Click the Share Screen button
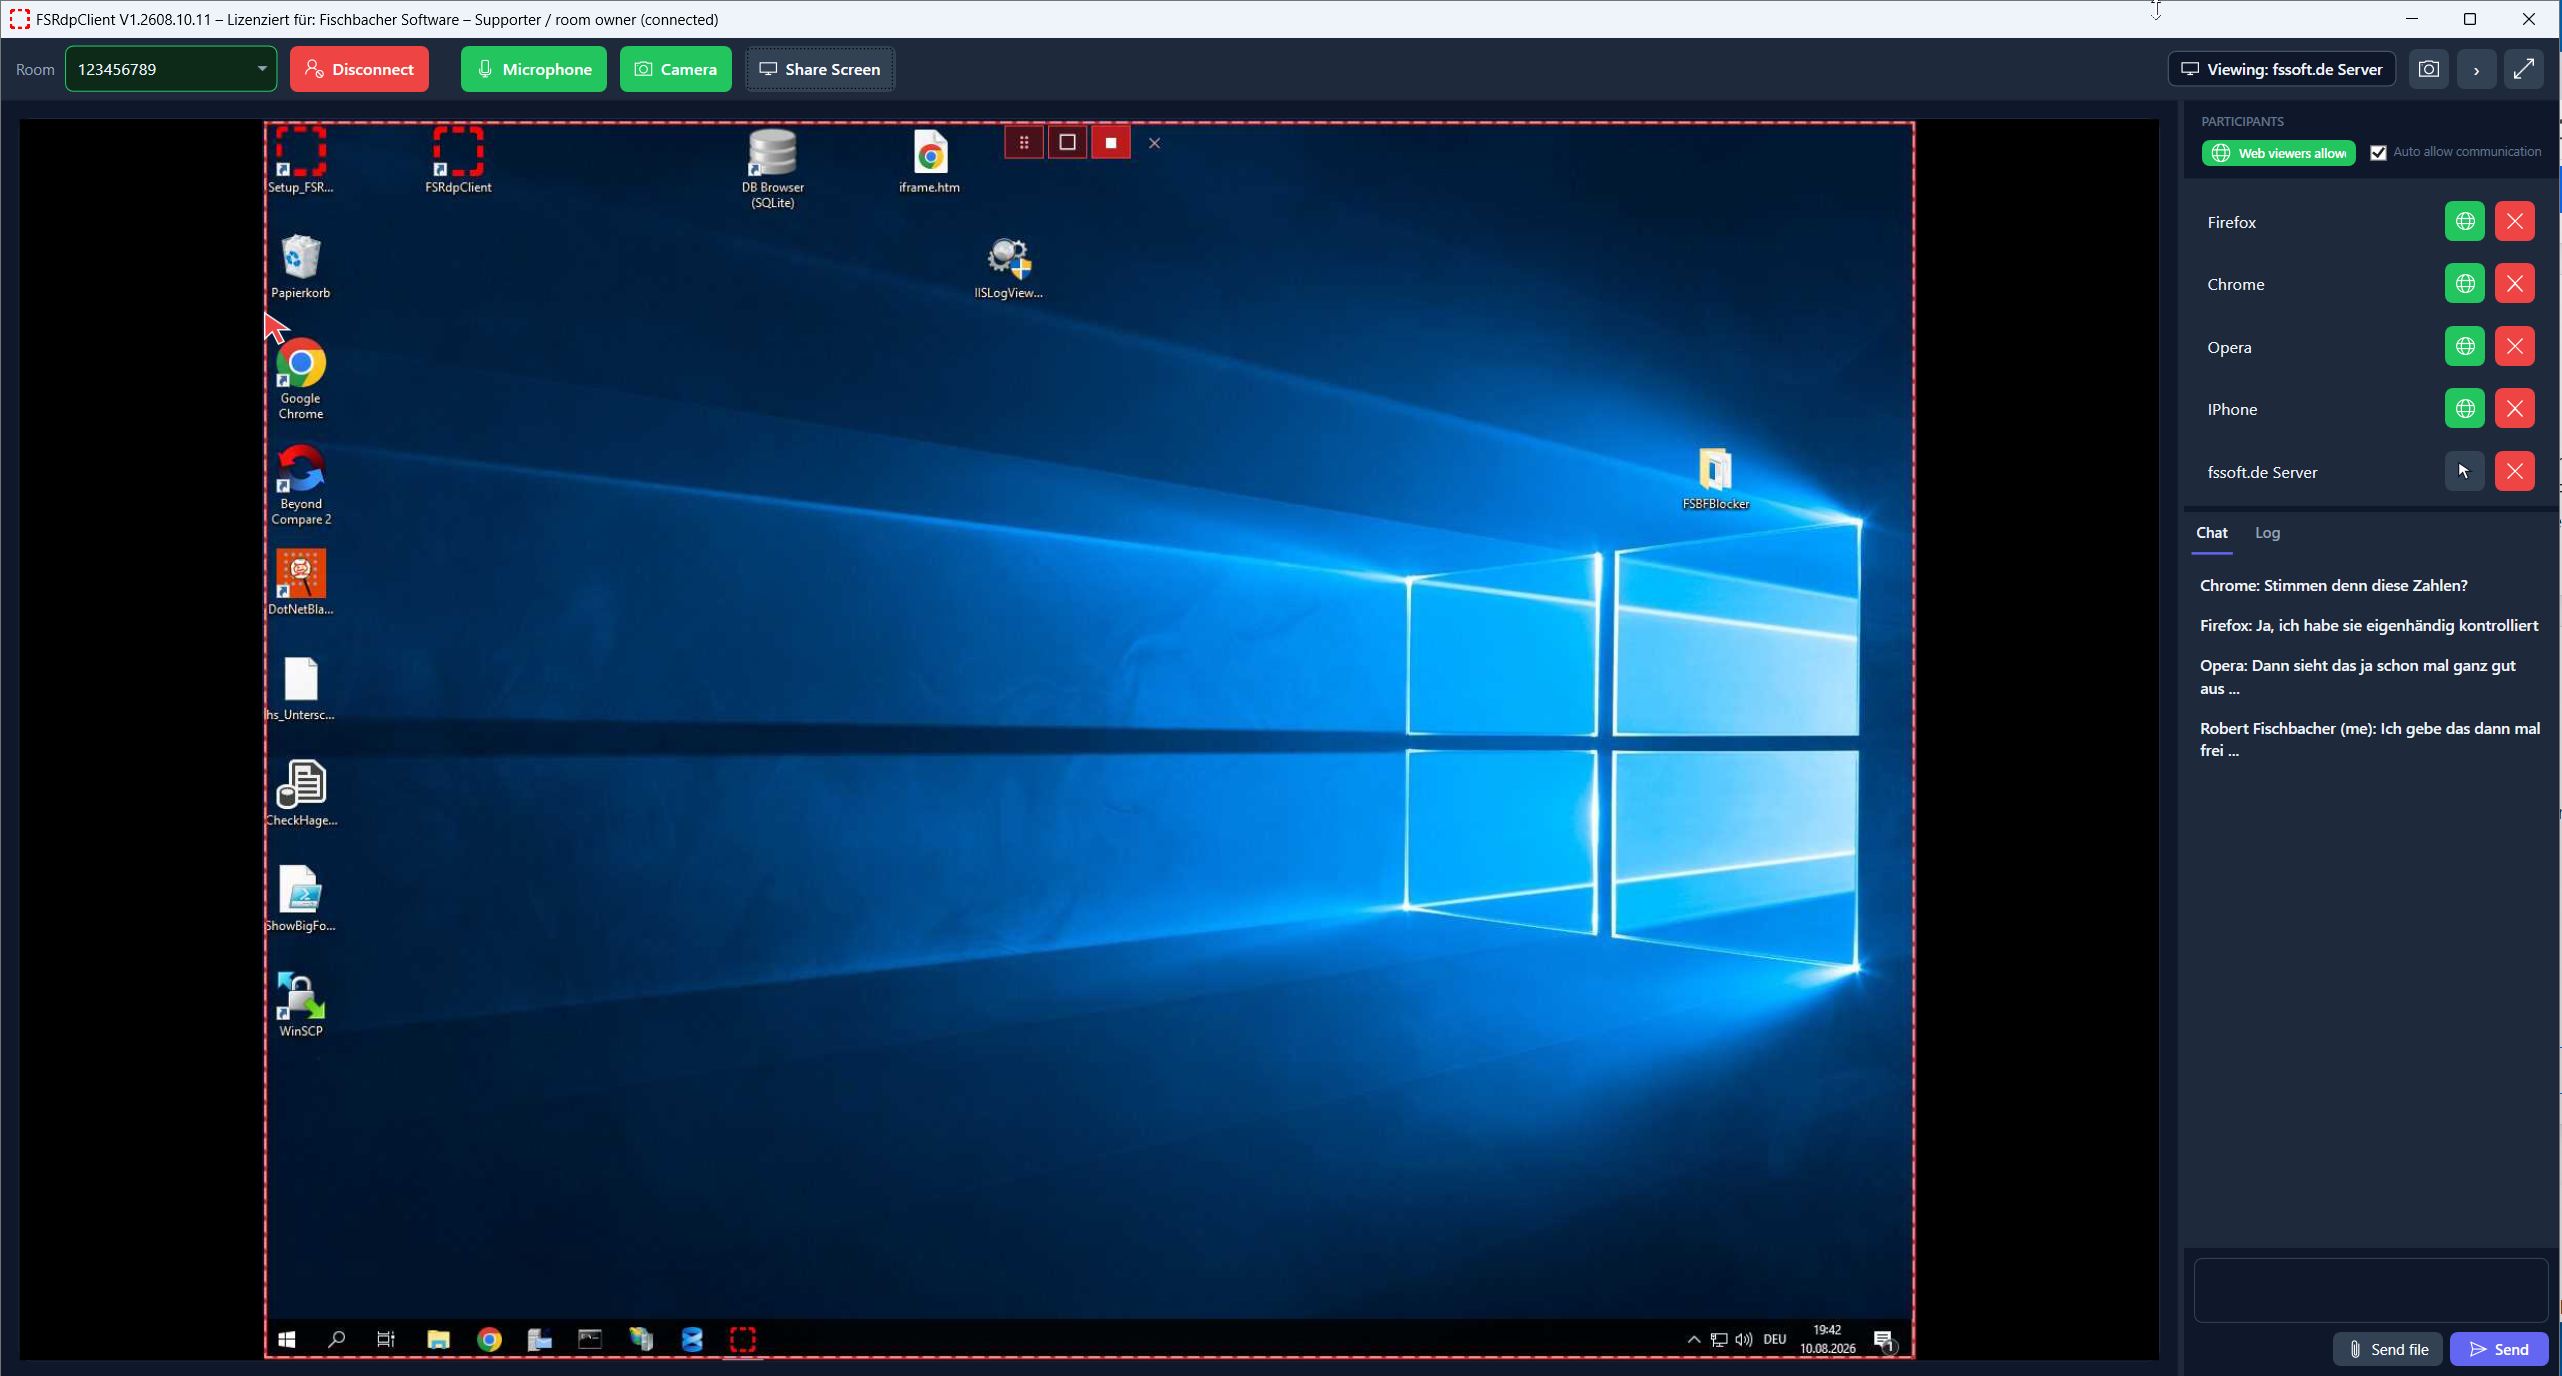Screen dimensions: 2562x1376 pos(820,69)
